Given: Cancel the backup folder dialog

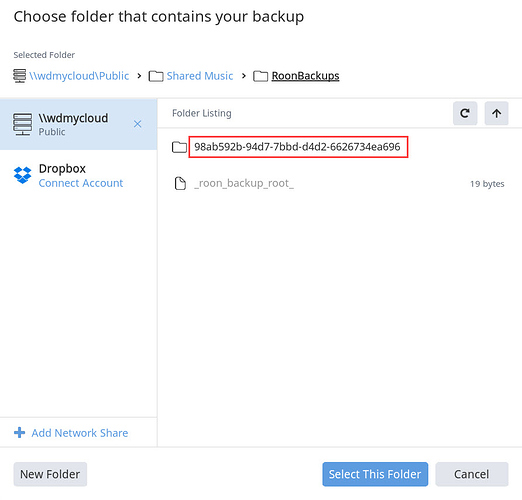Looking at the screenshot, I should point(472,474).
